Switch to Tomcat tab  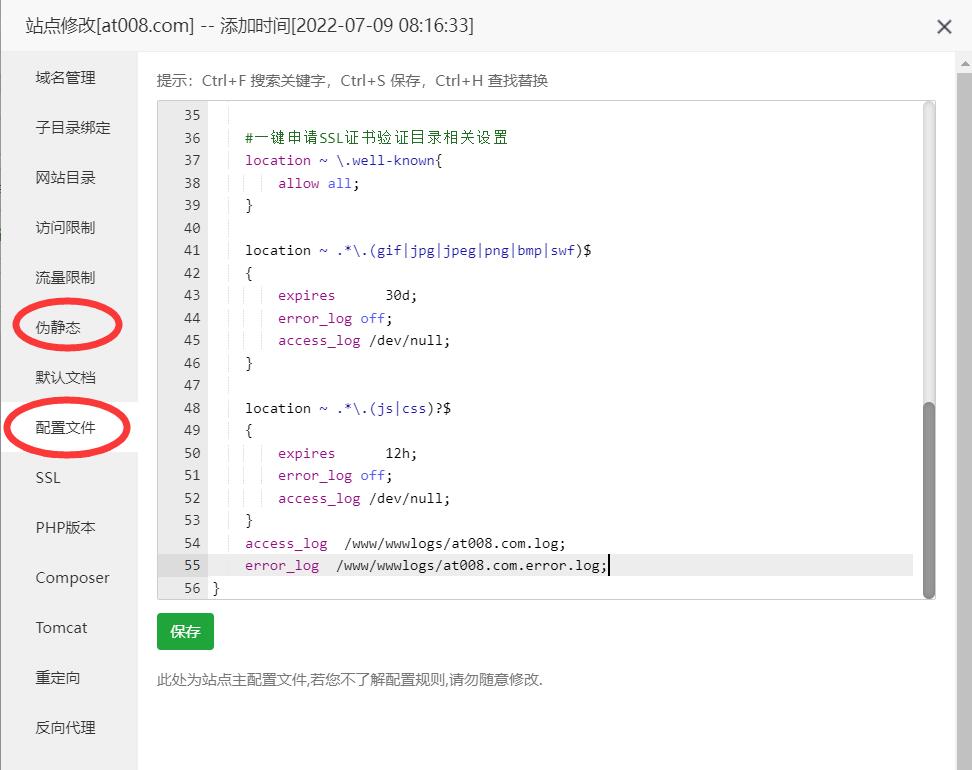pyautogui.click(x=61, y=628)
